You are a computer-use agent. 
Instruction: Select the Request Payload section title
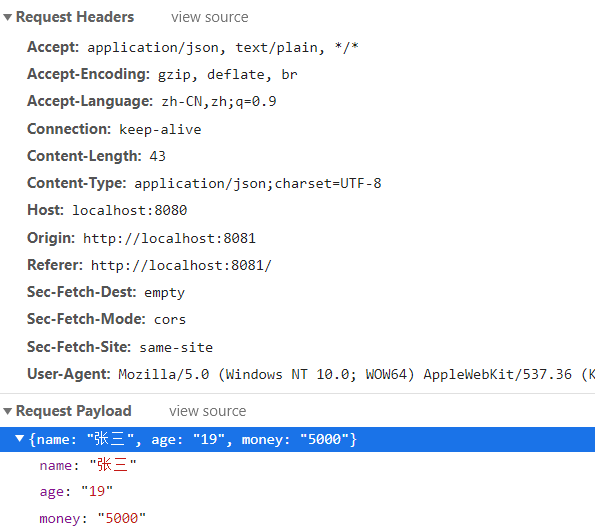pyautogui.click(x=74, y=411)
